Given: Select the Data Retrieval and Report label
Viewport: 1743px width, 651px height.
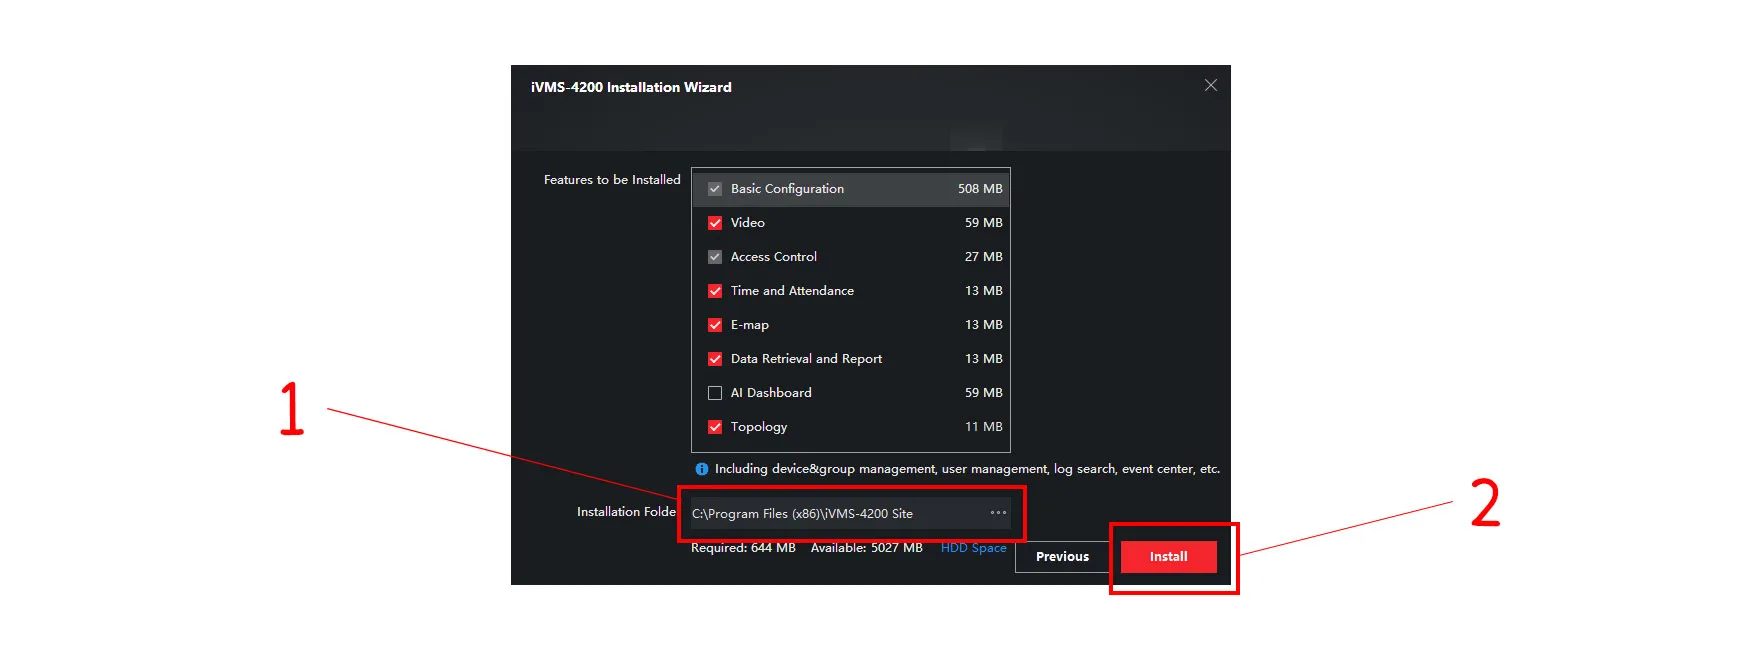Looking at the screenshot, I should [x=806, y=359].
